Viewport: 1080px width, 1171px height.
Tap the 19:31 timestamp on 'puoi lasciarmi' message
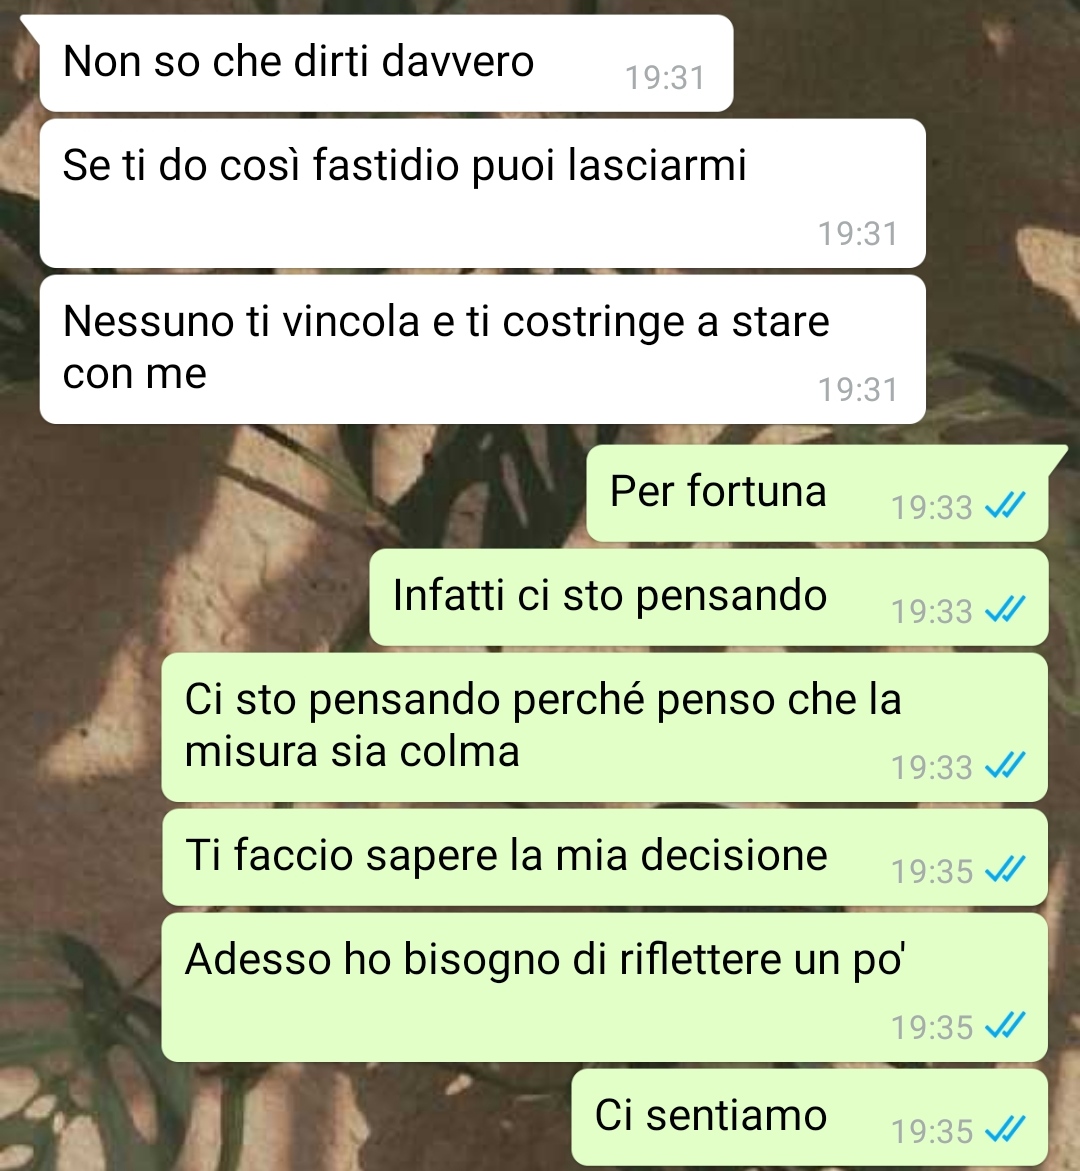point(858,234)
